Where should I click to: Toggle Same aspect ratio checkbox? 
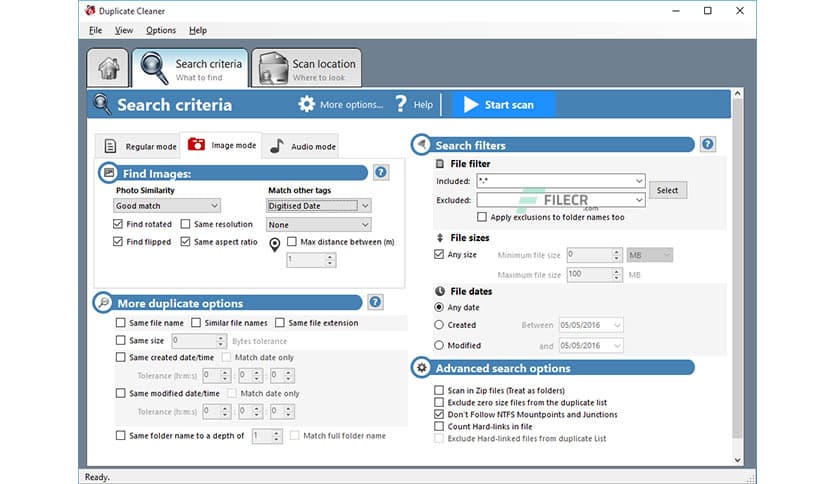(185, 241)
